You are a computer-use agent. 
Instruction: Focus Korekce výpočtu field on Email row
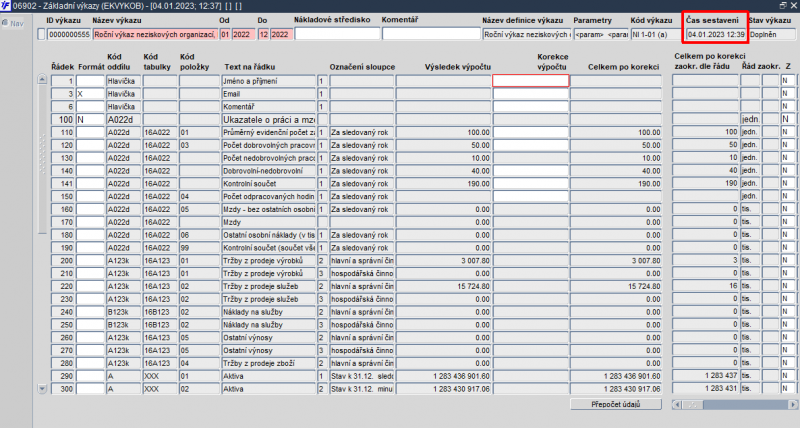pyautogui.click(x=531, y=94)
